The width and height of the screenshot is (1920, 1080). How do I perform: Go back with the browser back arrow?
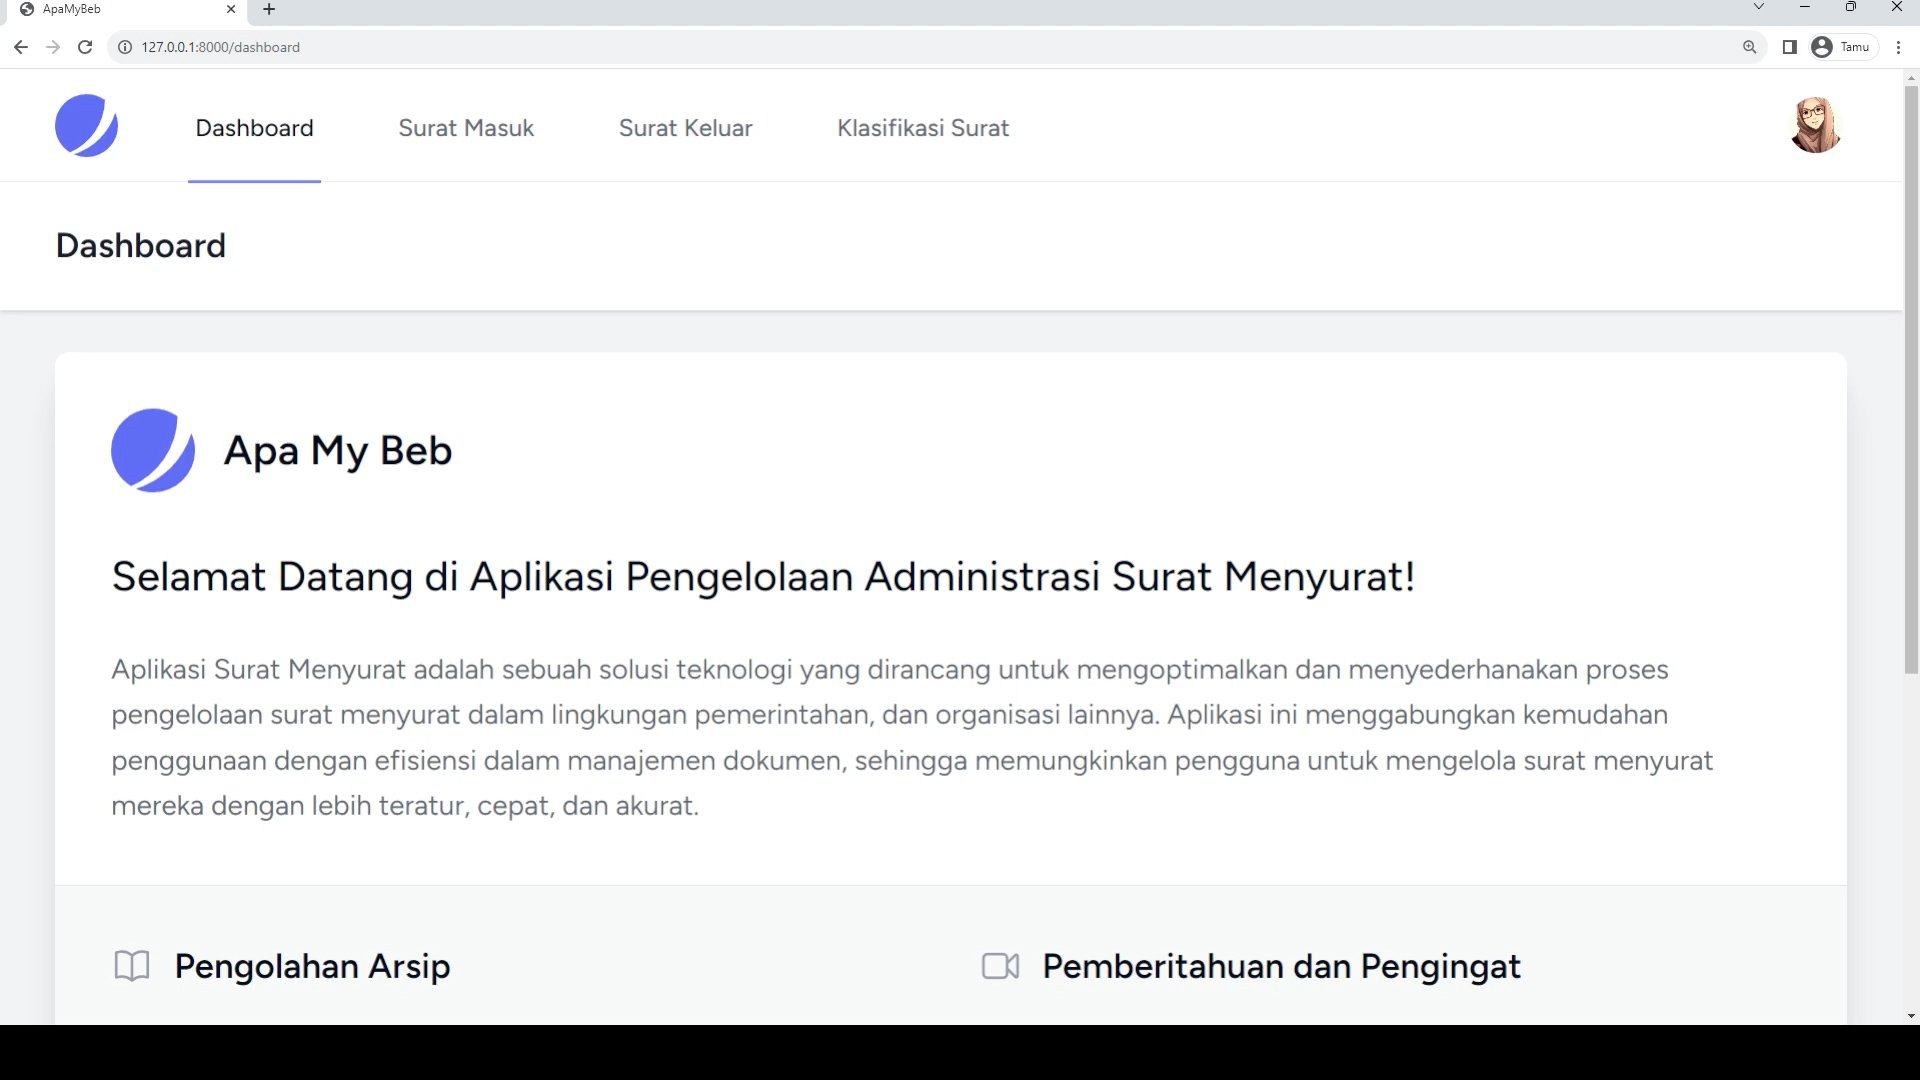click(21, 47)
